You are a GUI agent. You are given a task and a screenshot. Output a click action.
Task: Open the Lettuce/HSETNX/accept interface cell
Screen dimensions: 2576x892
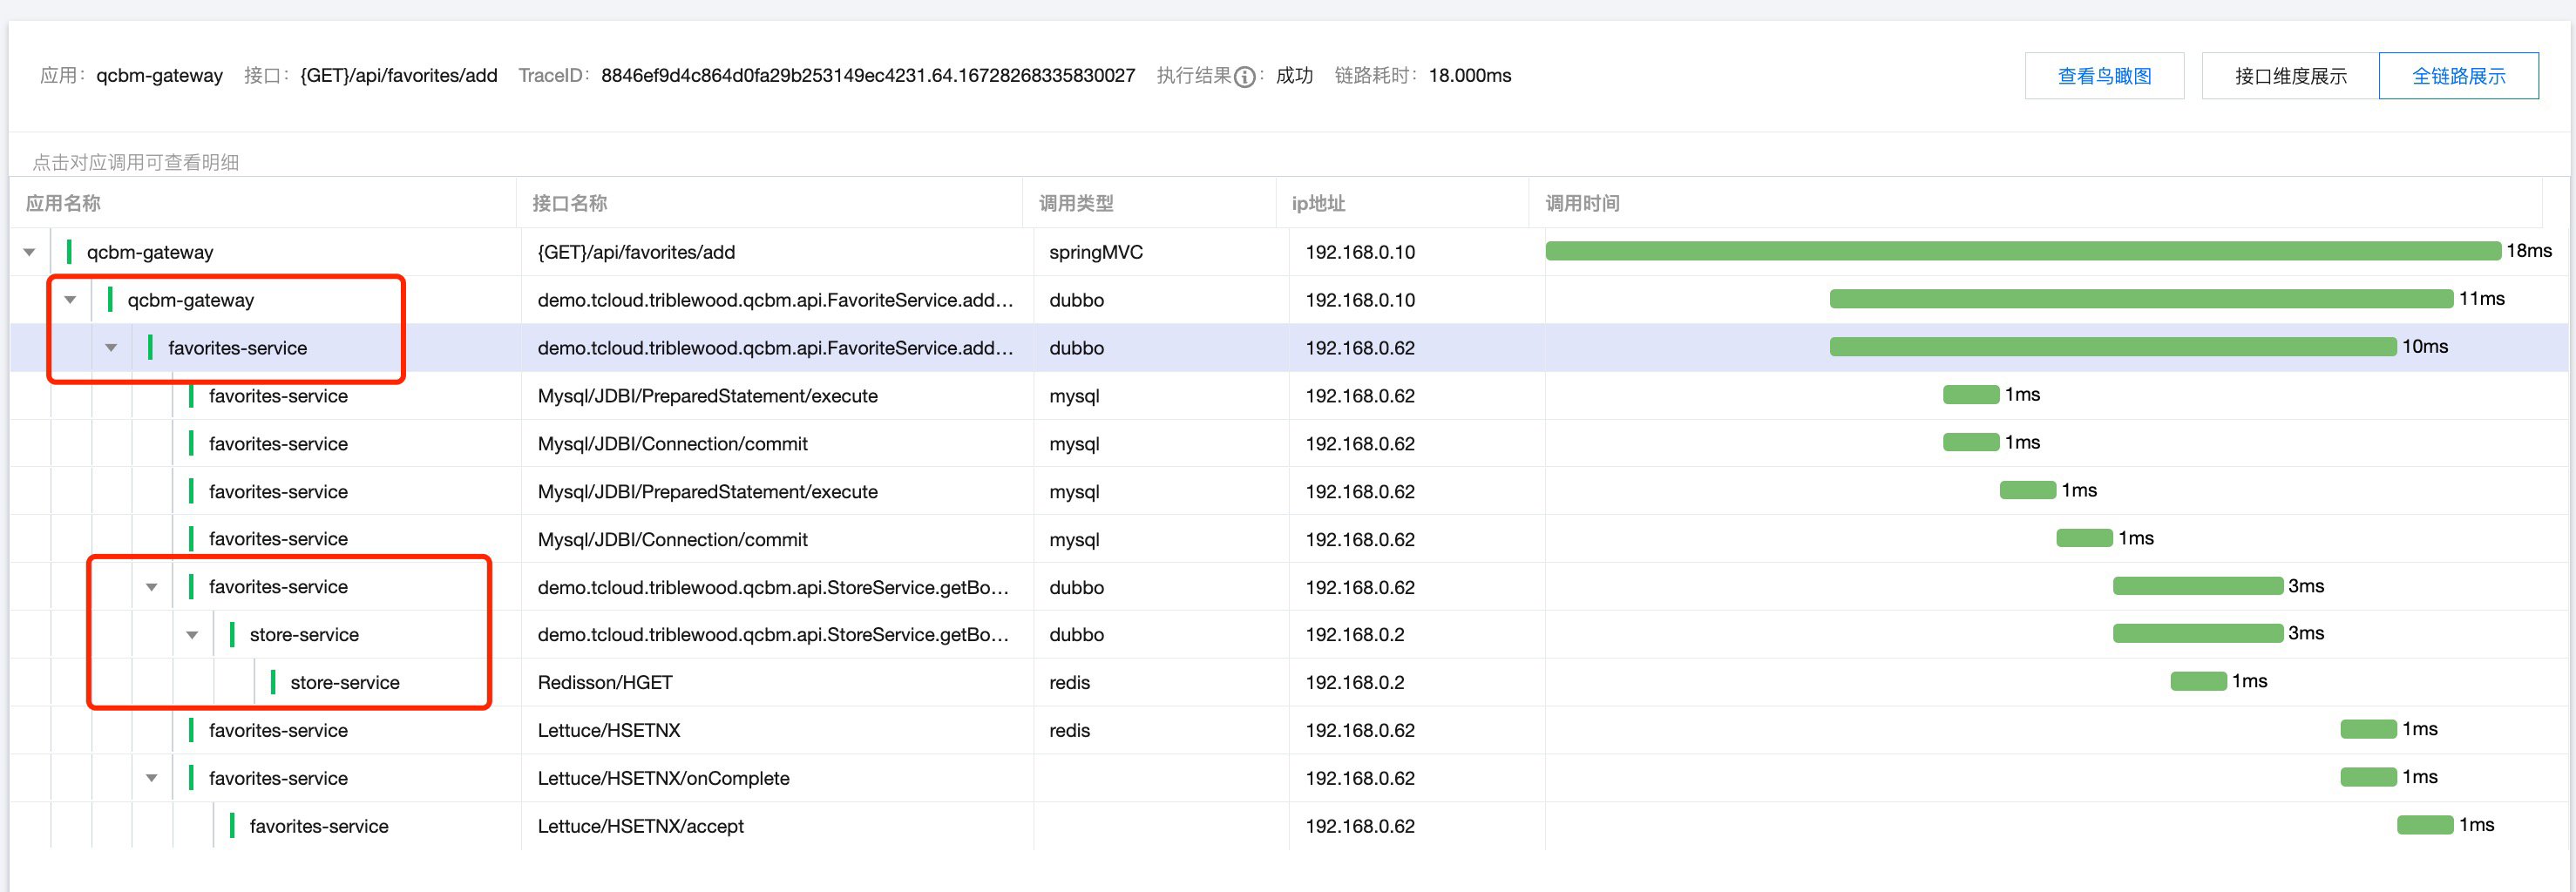640,827
